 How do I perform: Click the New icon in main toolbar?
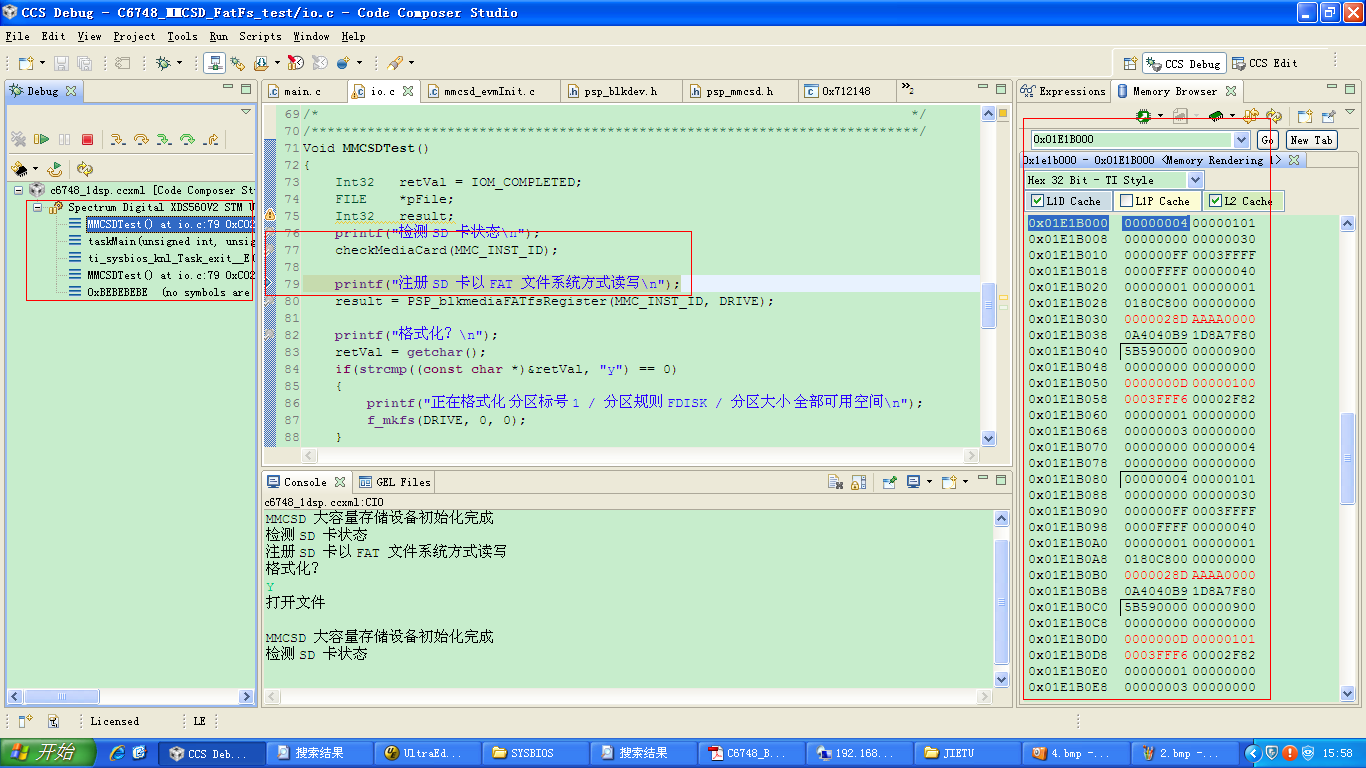tap(25, 63)
